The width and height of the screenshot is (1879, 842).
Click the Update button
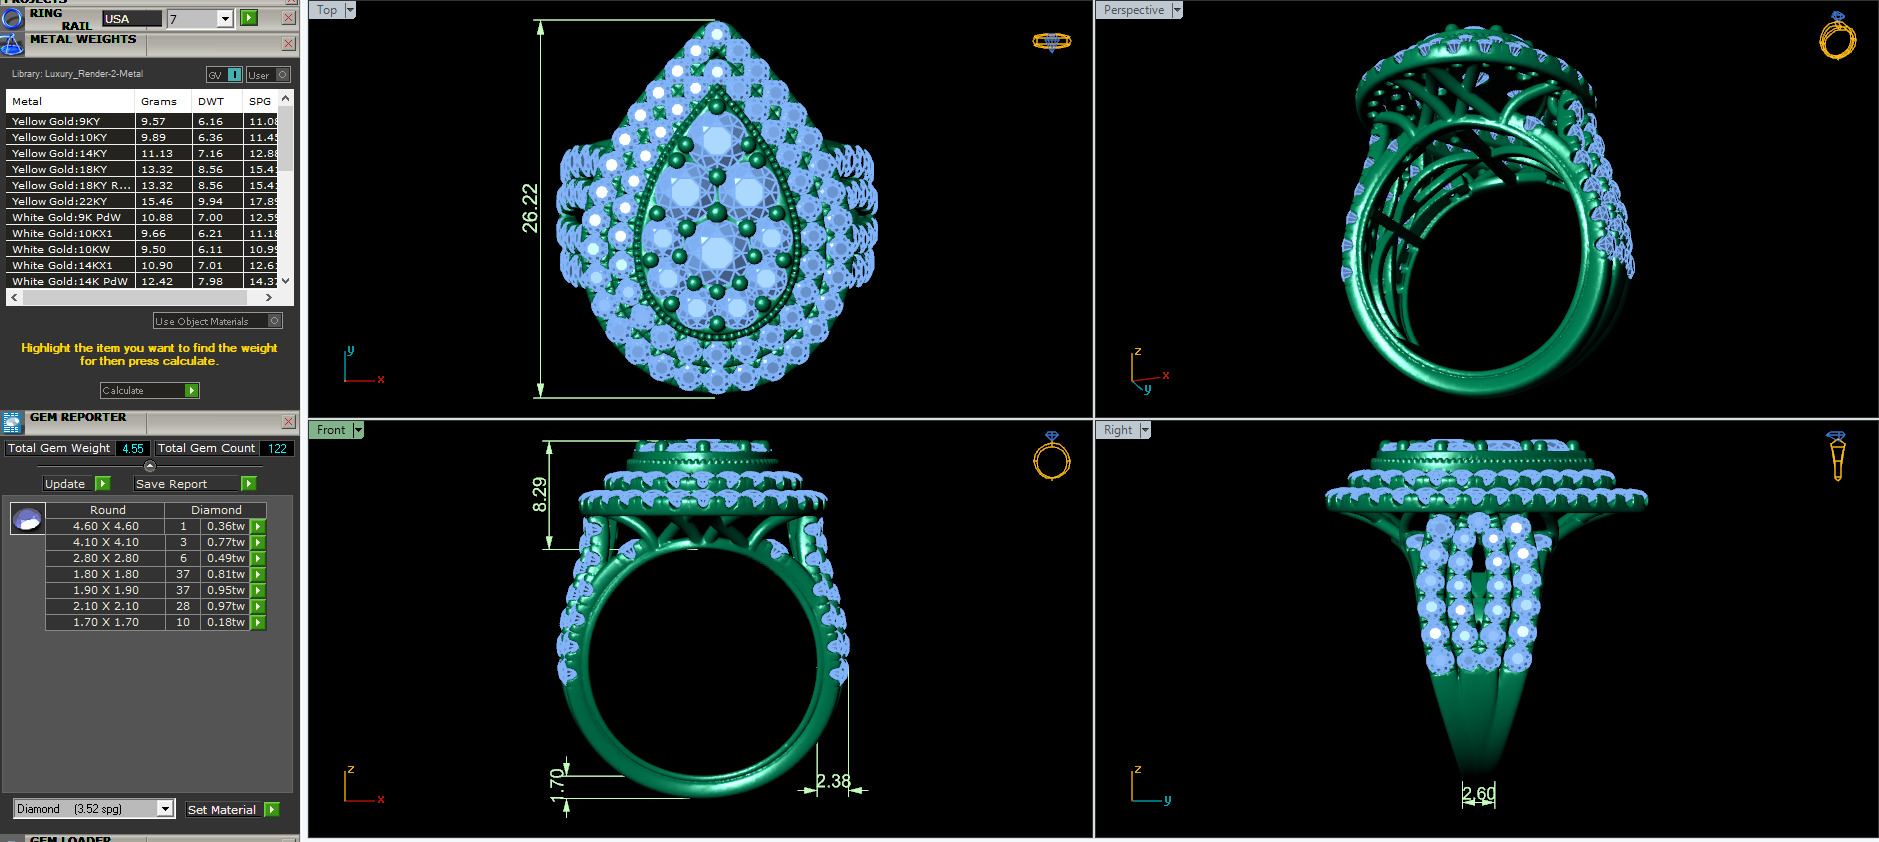[x=68, y=484]
